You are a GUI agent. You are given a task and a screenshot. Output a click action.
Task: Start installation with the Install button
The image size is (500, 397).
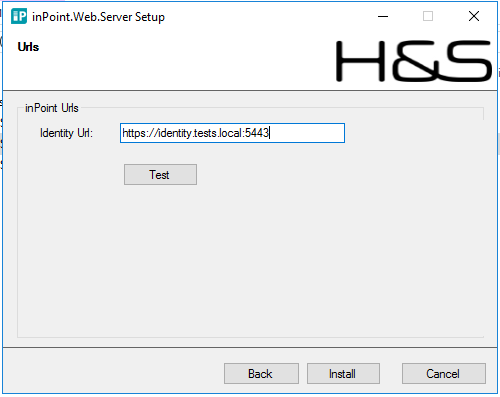[x=343, y=374]
